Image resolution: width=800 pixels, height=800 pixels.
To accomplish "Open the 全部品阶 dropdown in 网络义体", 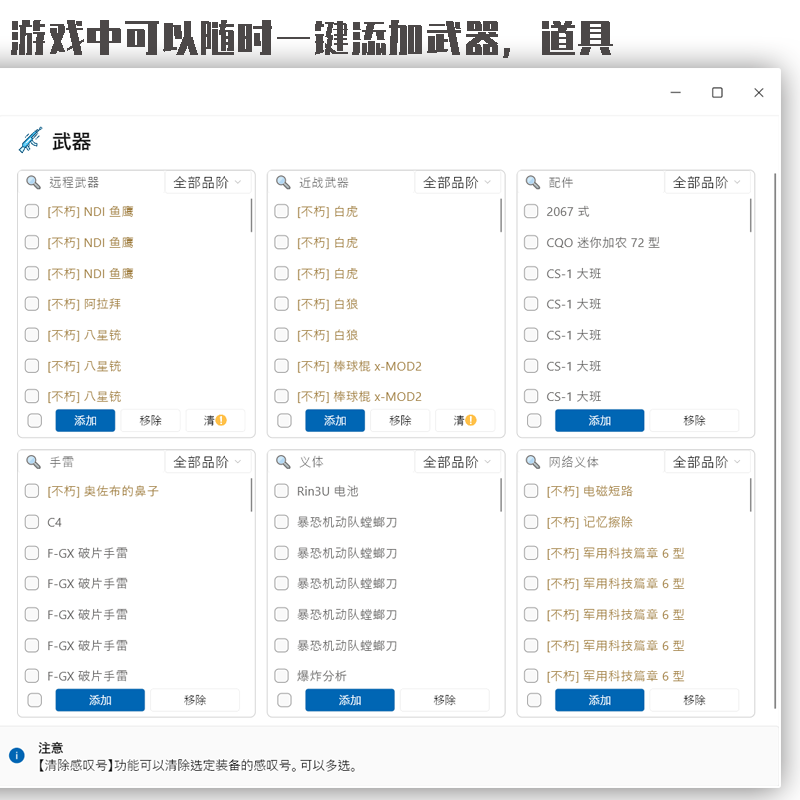I will click(708, 462).
